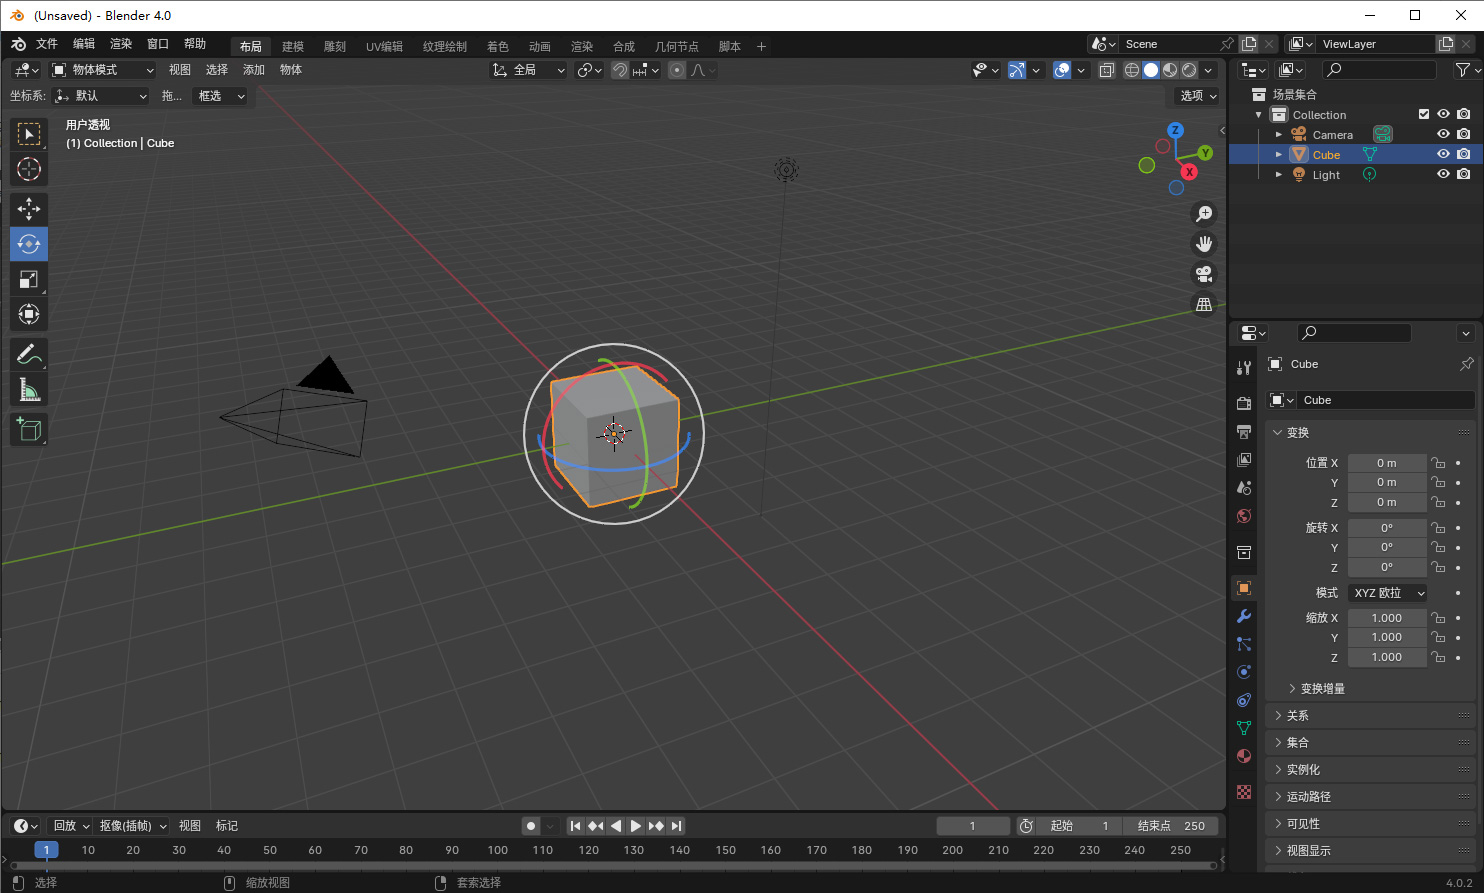
Task: Open the viewport Add menu
Action: click(x=254, y=70)
